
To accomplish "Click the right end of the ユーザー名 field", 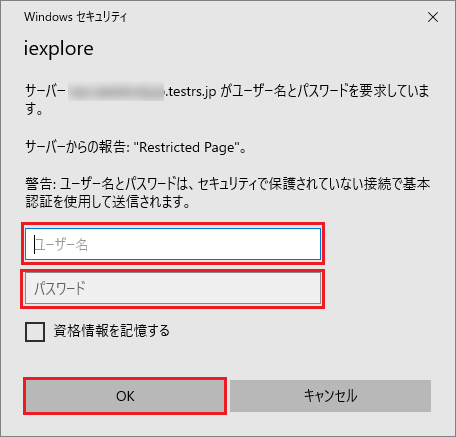I will point(312,244).
